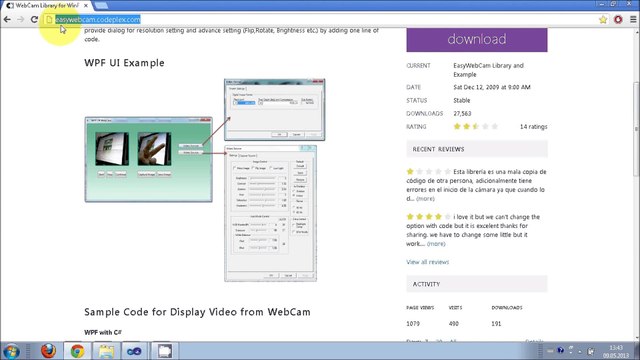Close the WebCam Library tab
The height and width of the screenshot is (360, 640).
click(86, 6)
